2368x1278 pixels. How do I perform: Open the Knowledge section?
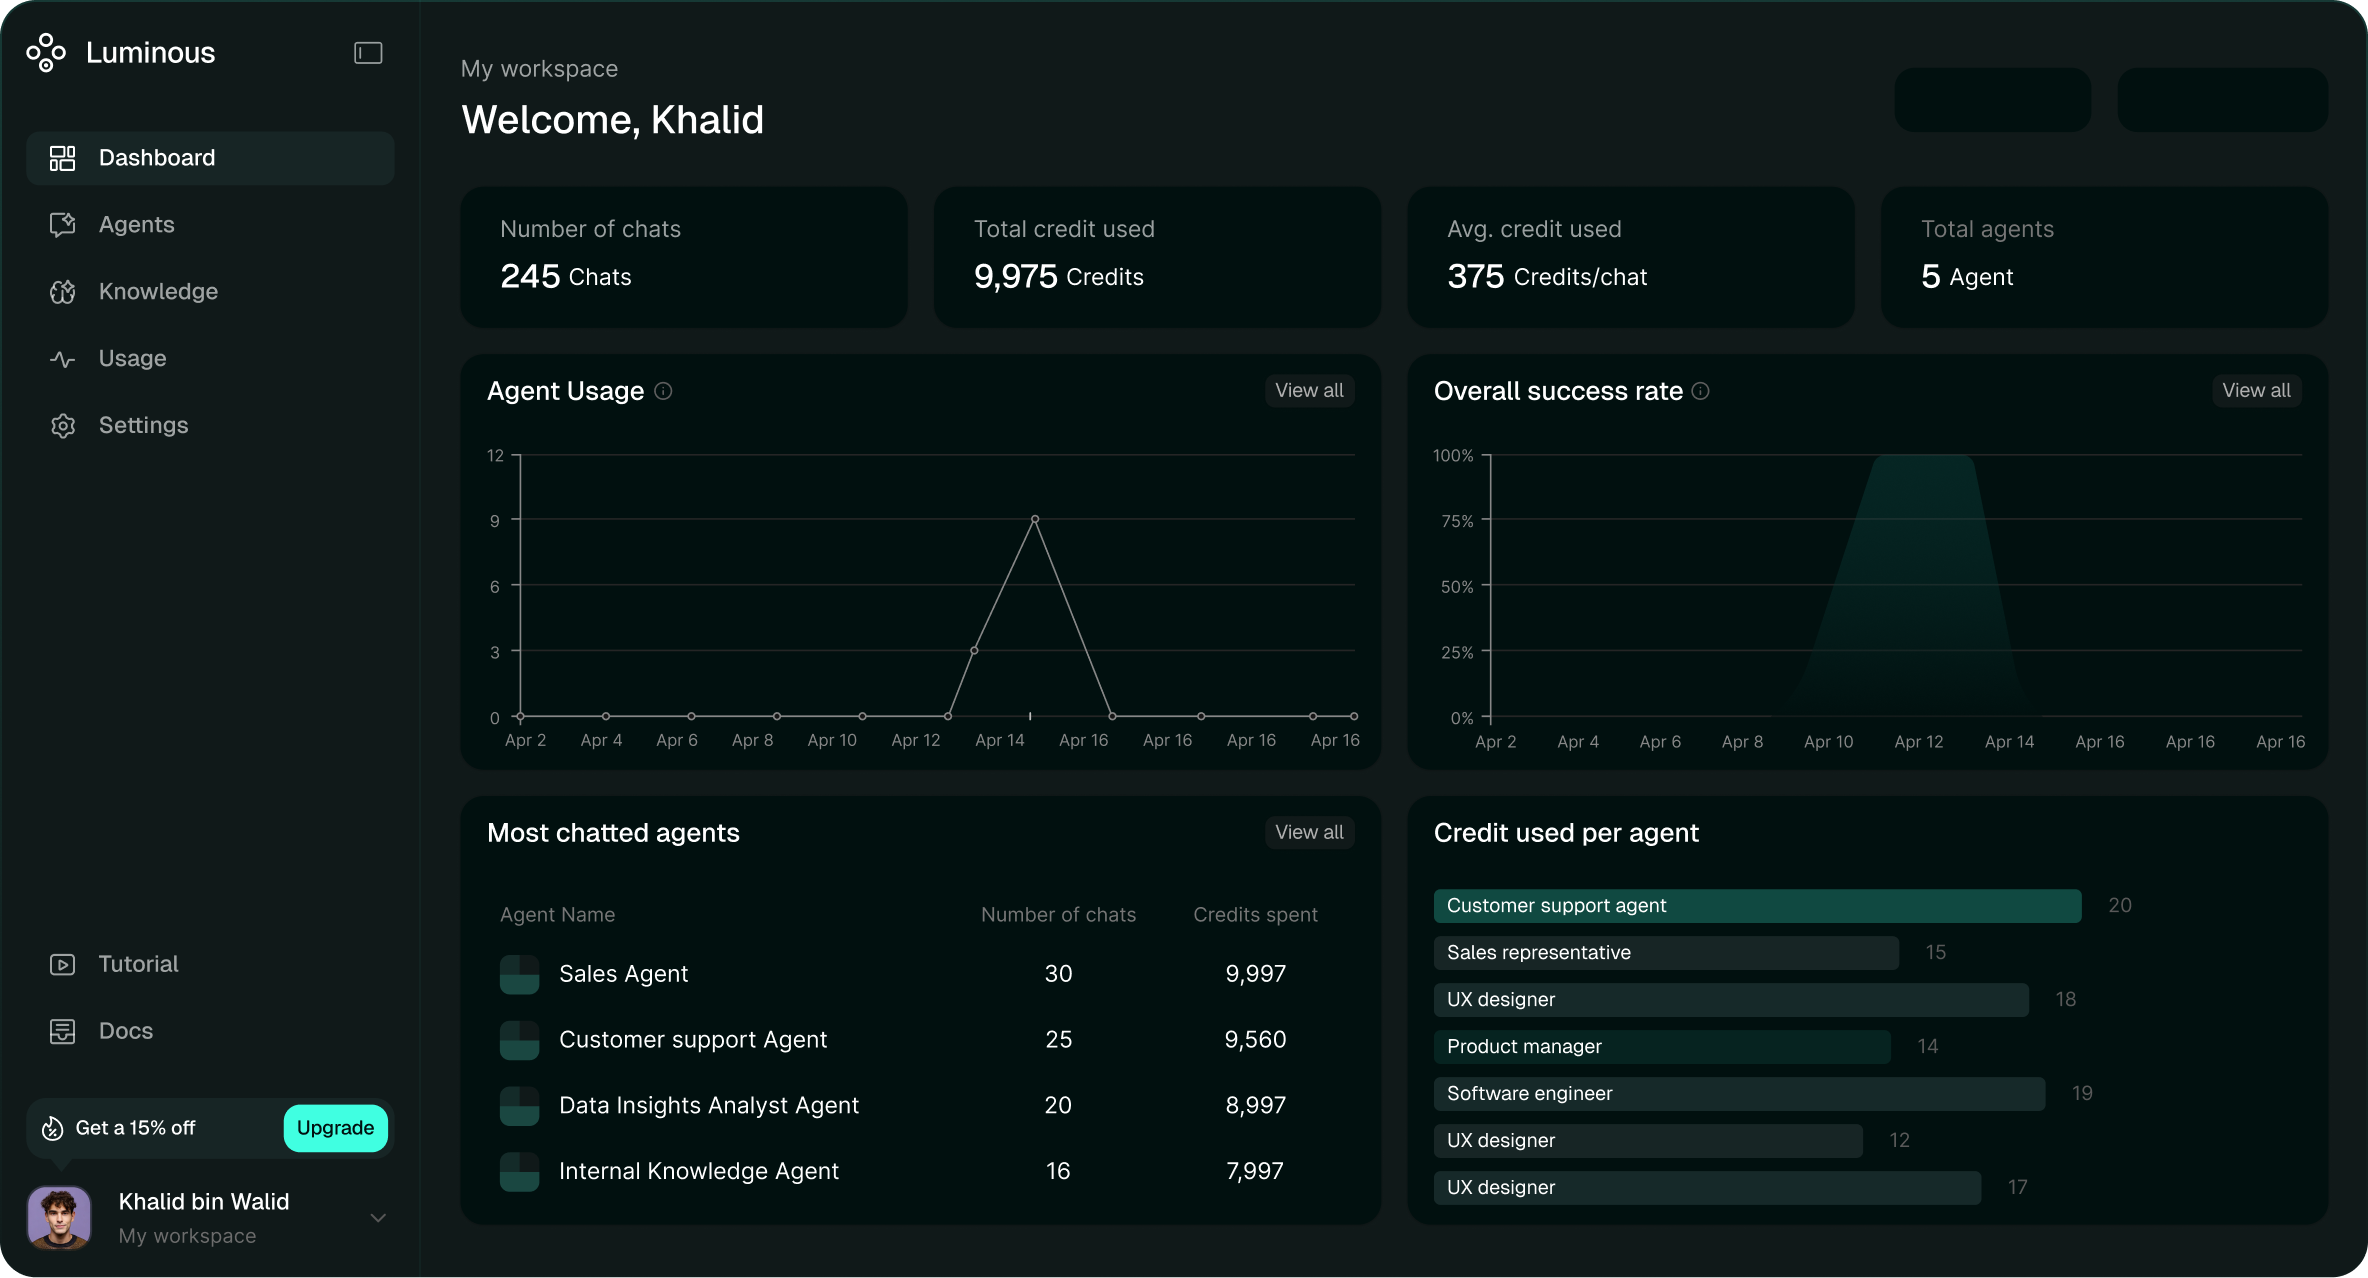[x=158, y=291]
